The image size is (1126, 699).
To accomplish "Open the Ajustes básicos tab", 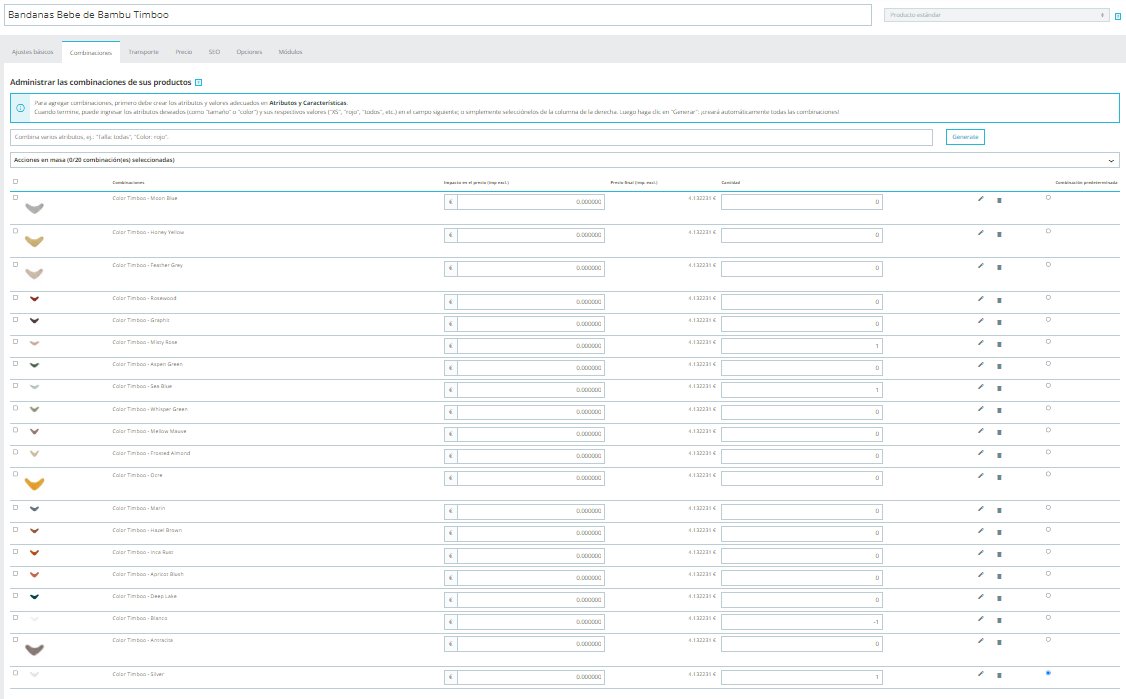I will click(x=33, y=52).
